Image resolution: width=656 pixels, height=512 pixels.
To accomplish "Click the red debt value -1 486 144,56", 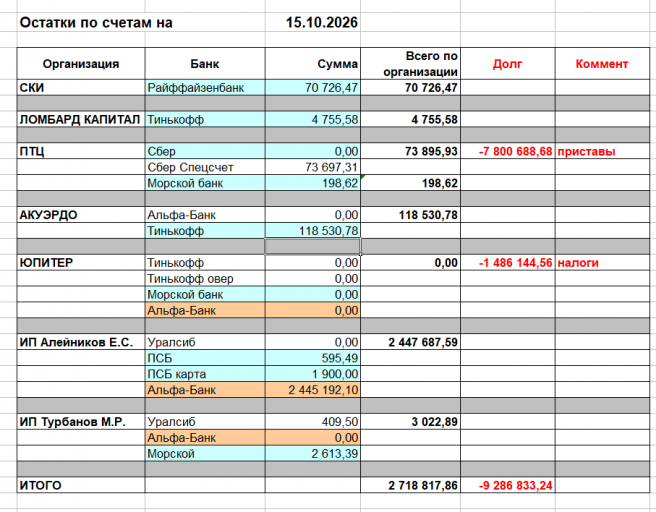I will [508, 262].
